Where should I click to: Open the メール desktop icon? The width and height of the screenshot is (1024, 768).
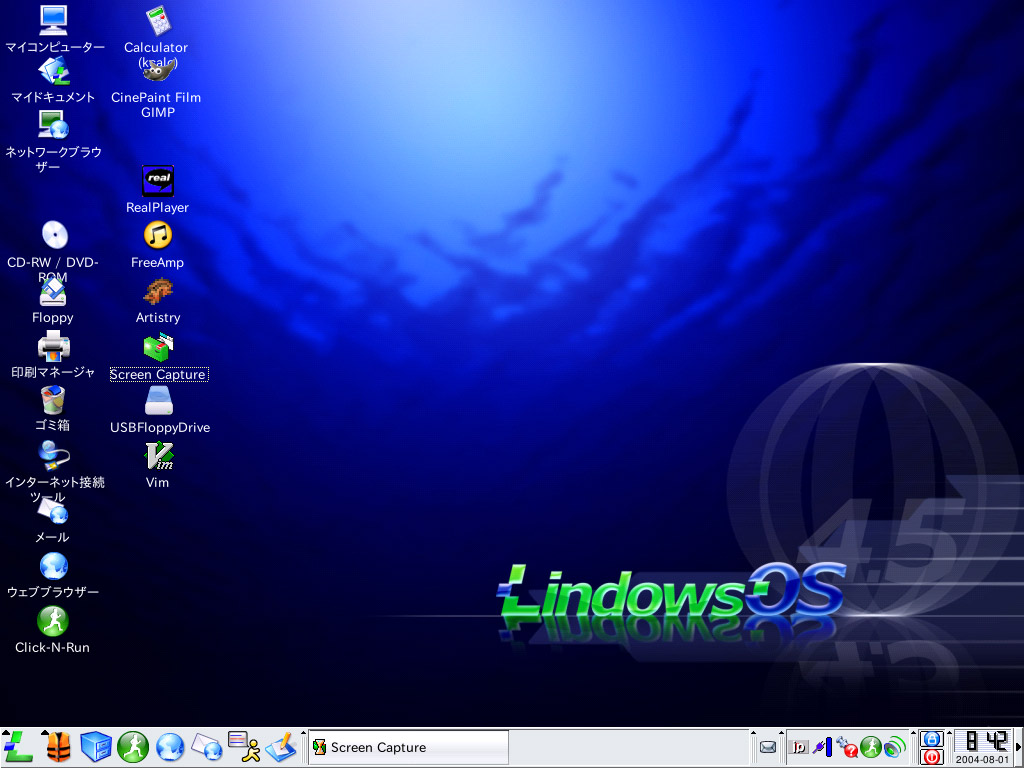click(x=53, y=510)
